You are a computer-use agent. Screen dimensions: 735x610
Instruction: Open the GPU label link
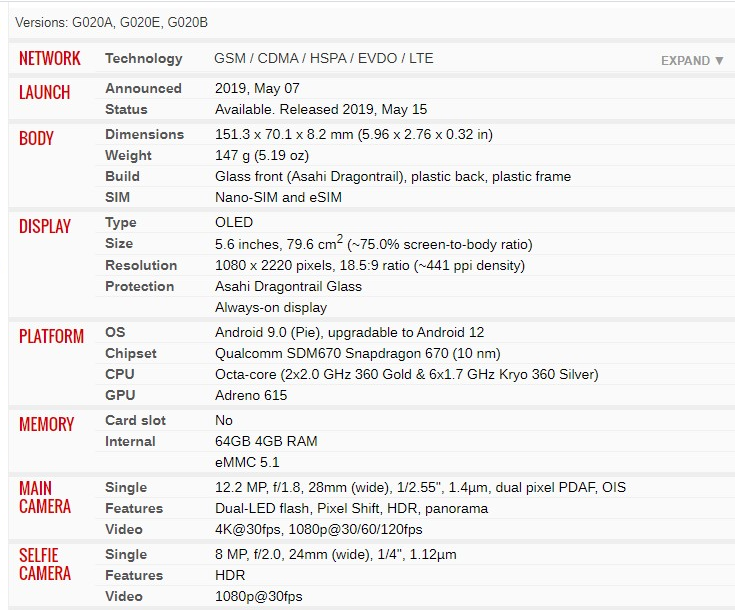(120, 395)
